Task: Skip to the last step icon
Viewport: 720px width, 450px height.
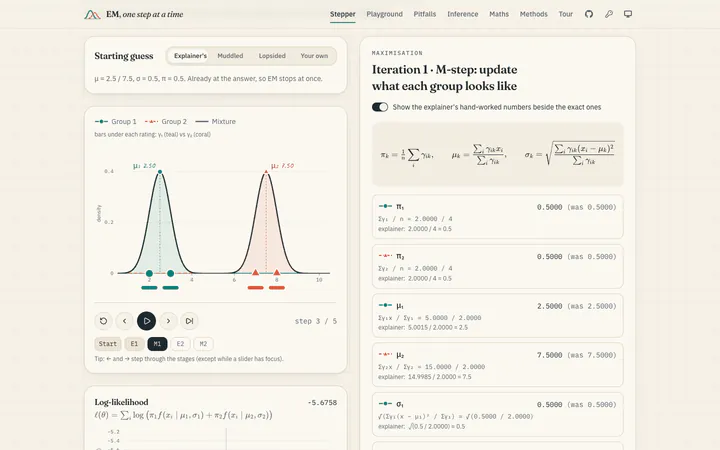Action: [x=189, y=321]
